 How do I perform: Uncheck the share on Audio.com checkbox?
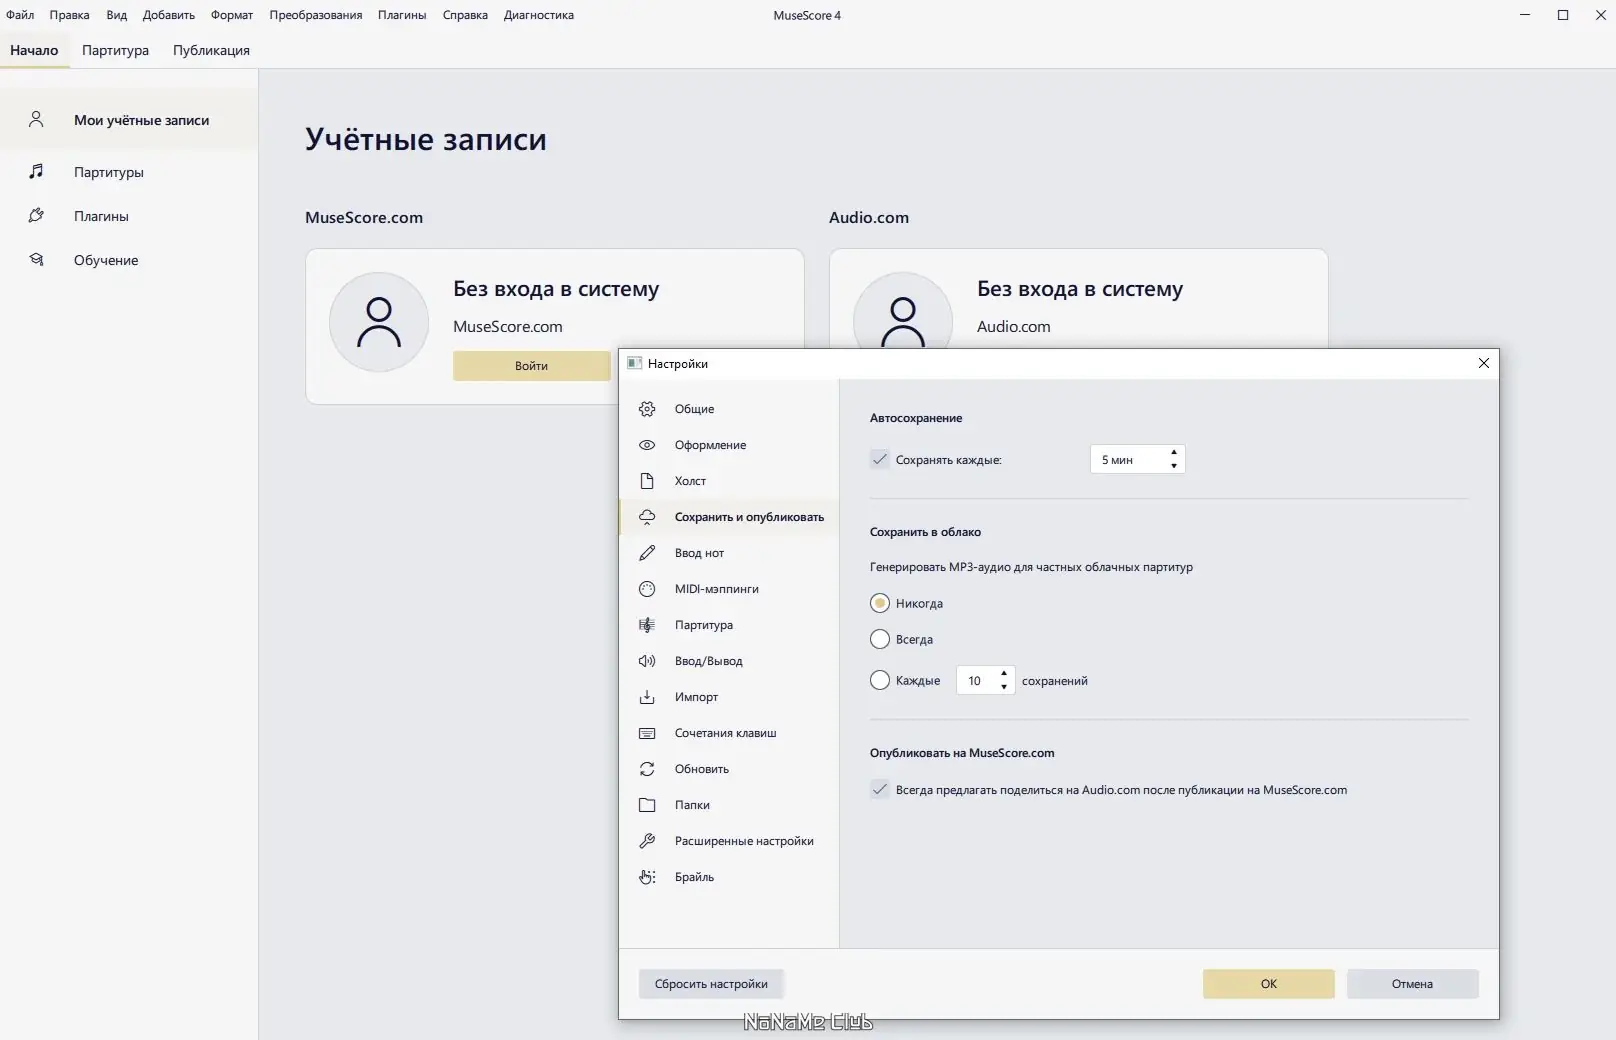click(x=880, y=790)
